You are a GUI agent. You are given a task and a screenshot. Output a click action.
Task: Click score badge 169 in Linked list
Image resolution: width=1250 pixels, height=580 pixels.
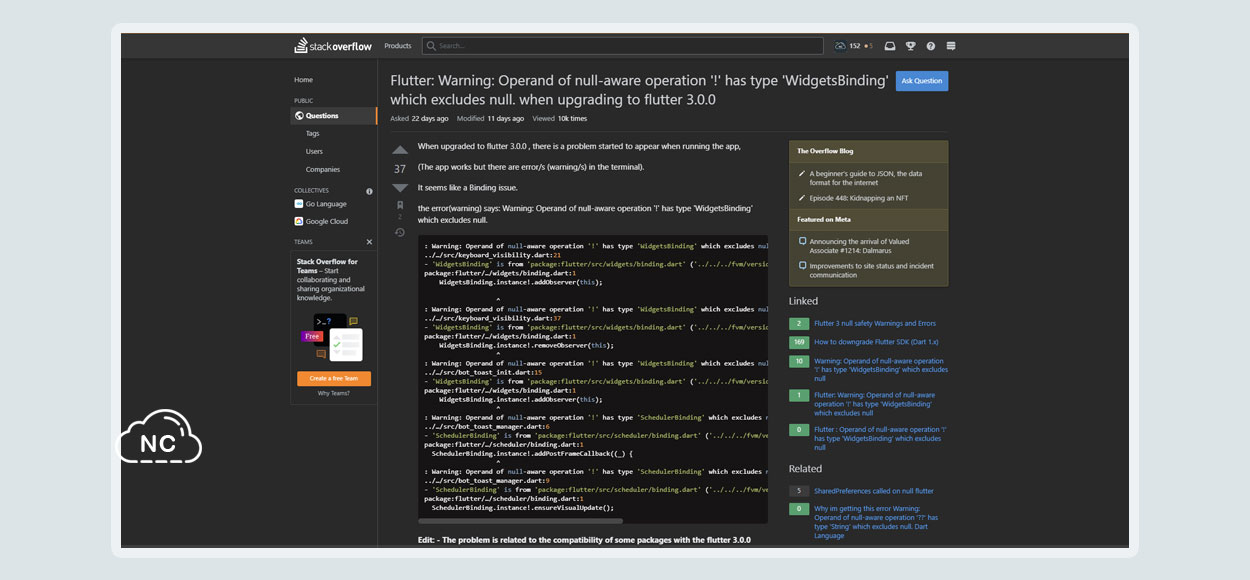pos(799,342)
